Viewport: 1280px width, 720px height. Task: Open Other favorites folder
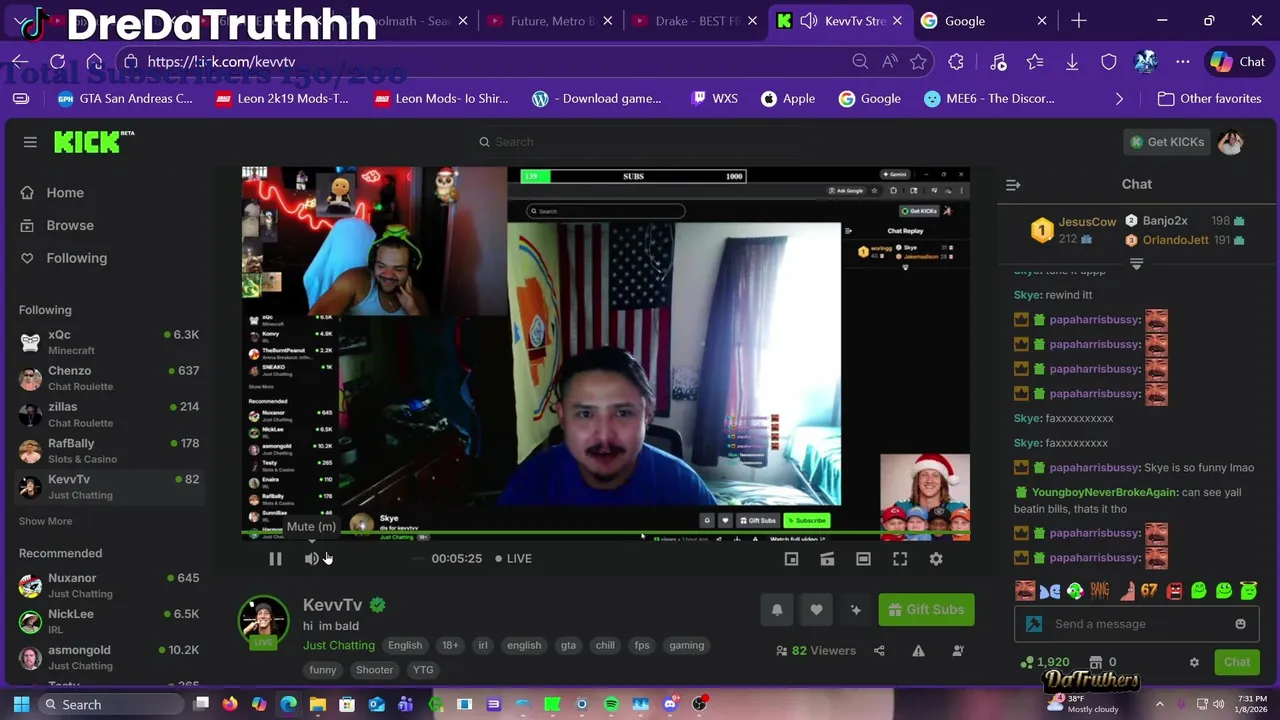pyautogui.click(x=1208, y=99)
